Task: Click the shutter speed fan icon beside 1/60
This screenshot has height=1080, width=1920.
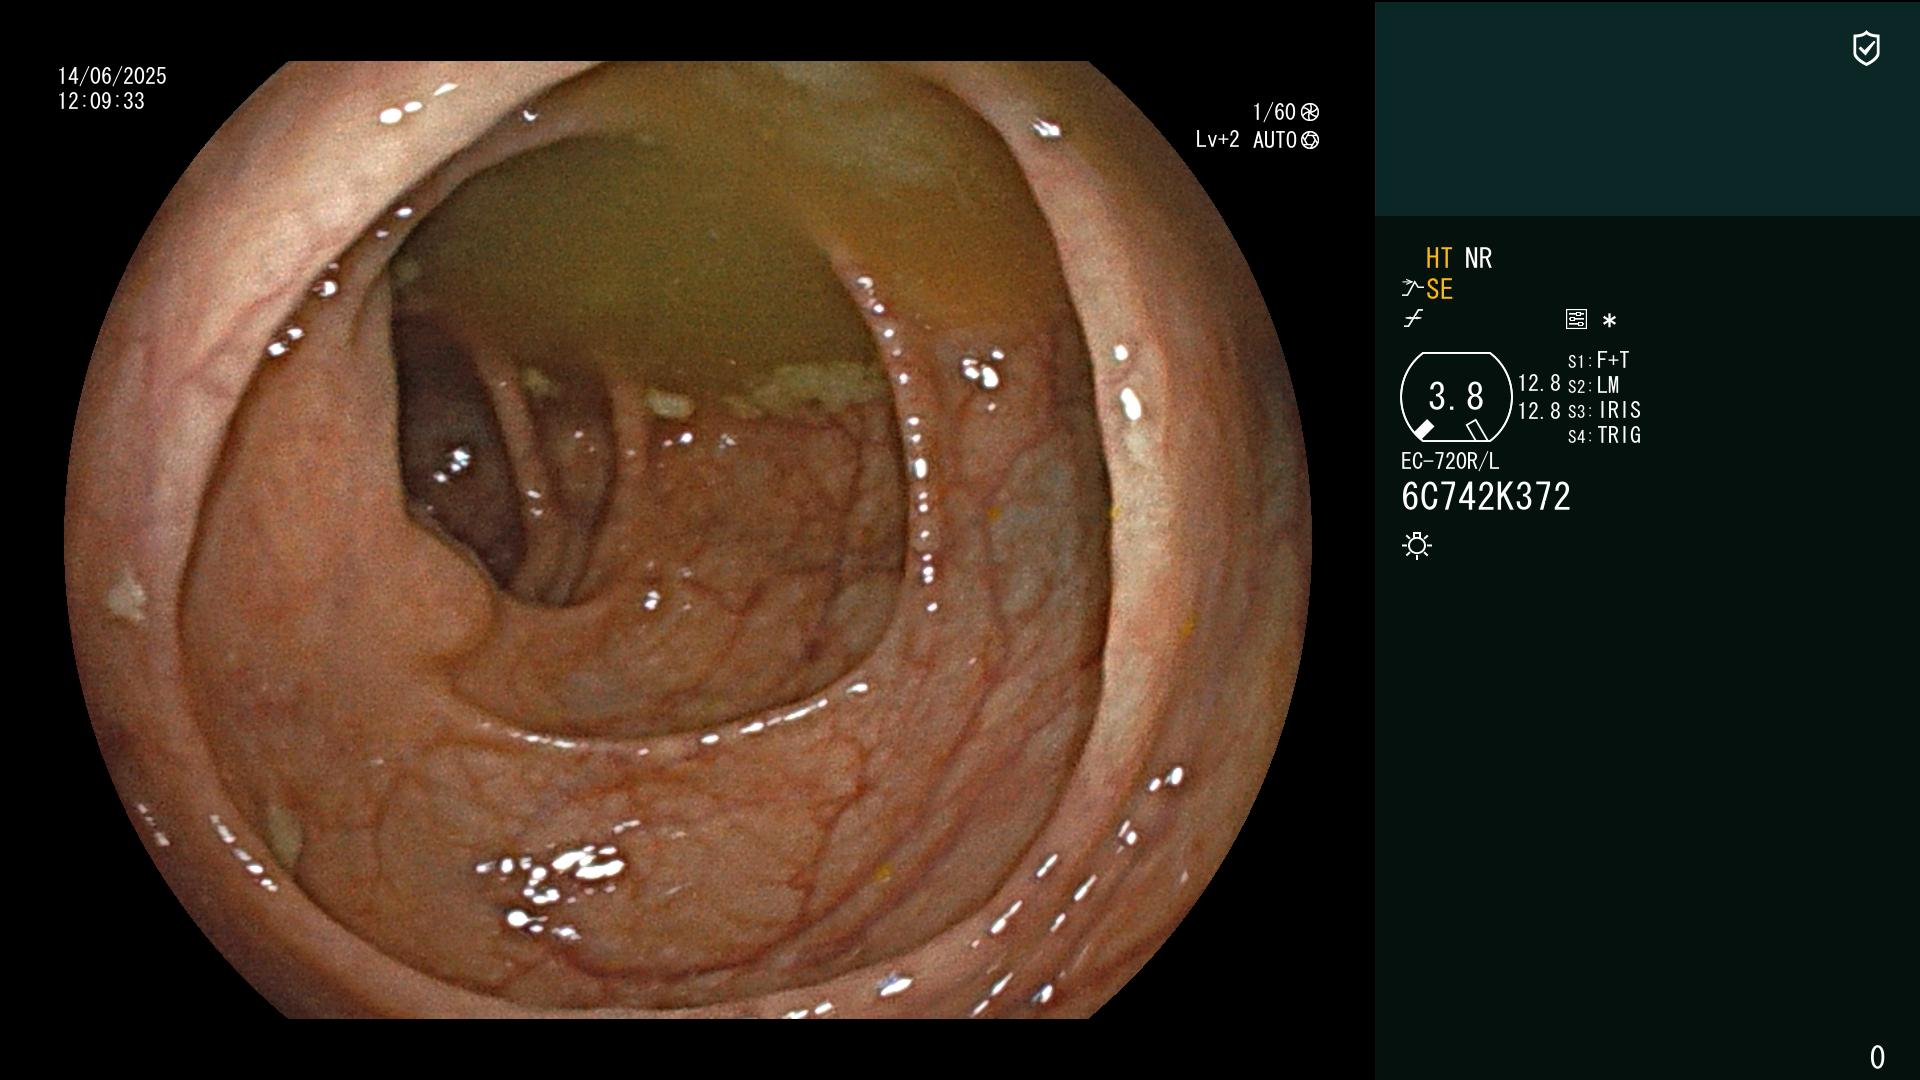Action: pyautogui.click(x=1310, y=112)
